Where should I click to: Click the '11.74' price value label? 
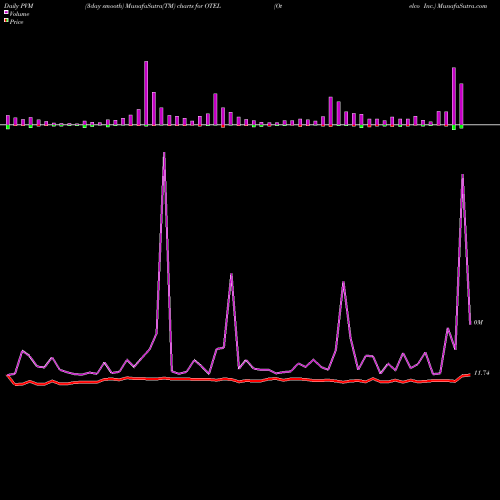coord(481,373)
